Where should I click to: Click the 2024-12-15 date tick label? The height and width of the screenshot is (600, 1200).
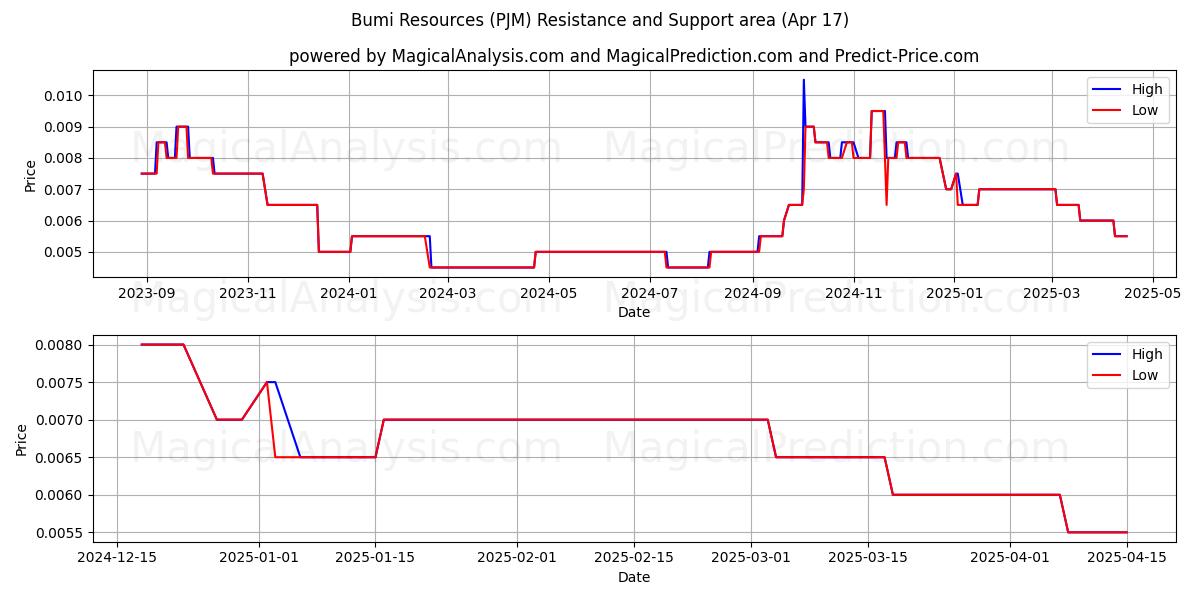pyautogui.click(x=117, y=559)
